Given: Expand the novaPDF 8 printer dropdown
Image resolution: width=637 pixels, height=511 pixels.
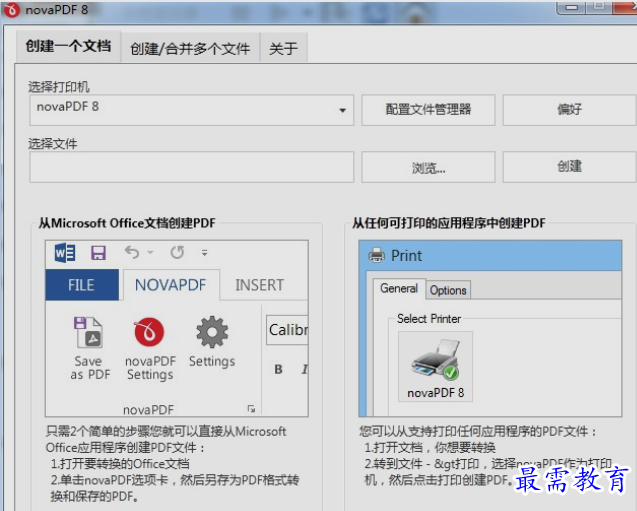Looking at the screenshot, I should tap(342, 110).
